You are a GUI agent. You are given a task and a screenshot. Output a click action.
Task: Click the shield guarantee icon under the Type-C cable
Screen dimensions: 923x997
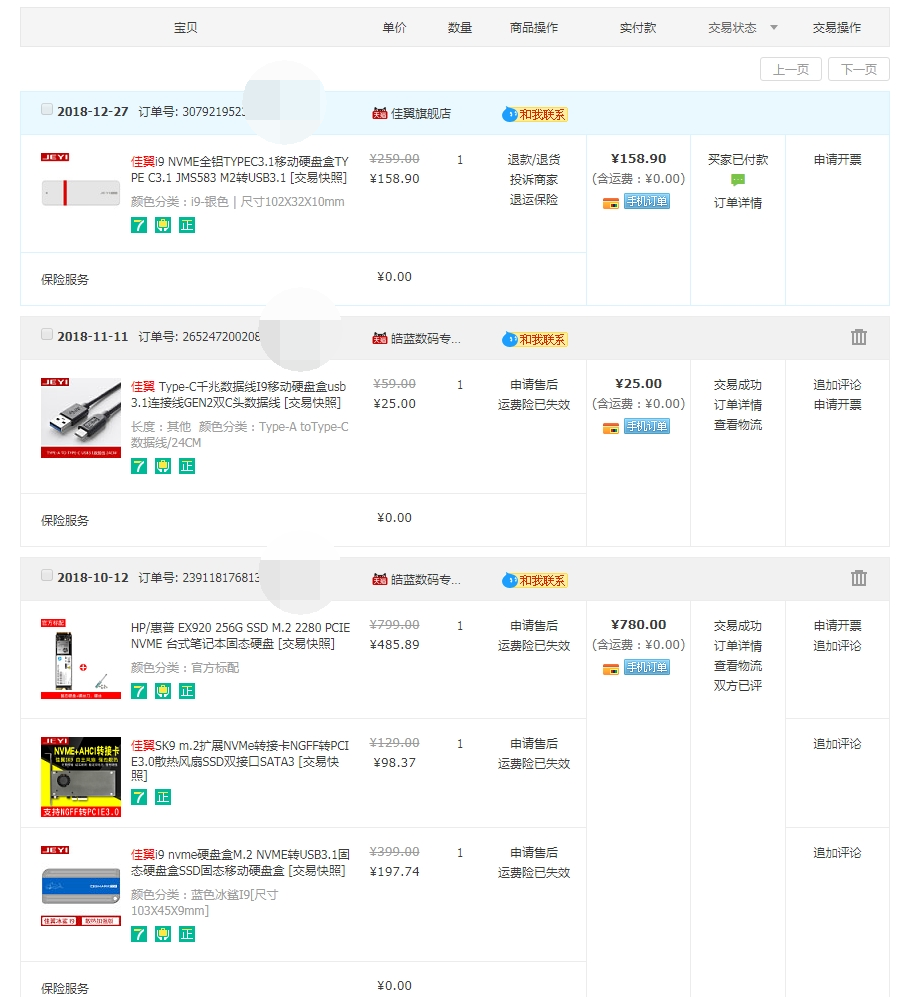(163, 466)
